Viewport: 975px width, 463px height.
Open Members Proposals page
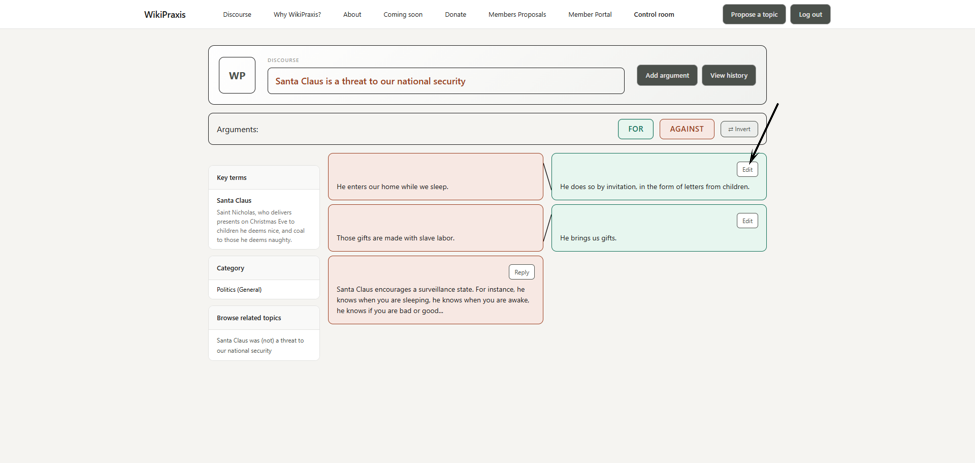tap(517, 14)
